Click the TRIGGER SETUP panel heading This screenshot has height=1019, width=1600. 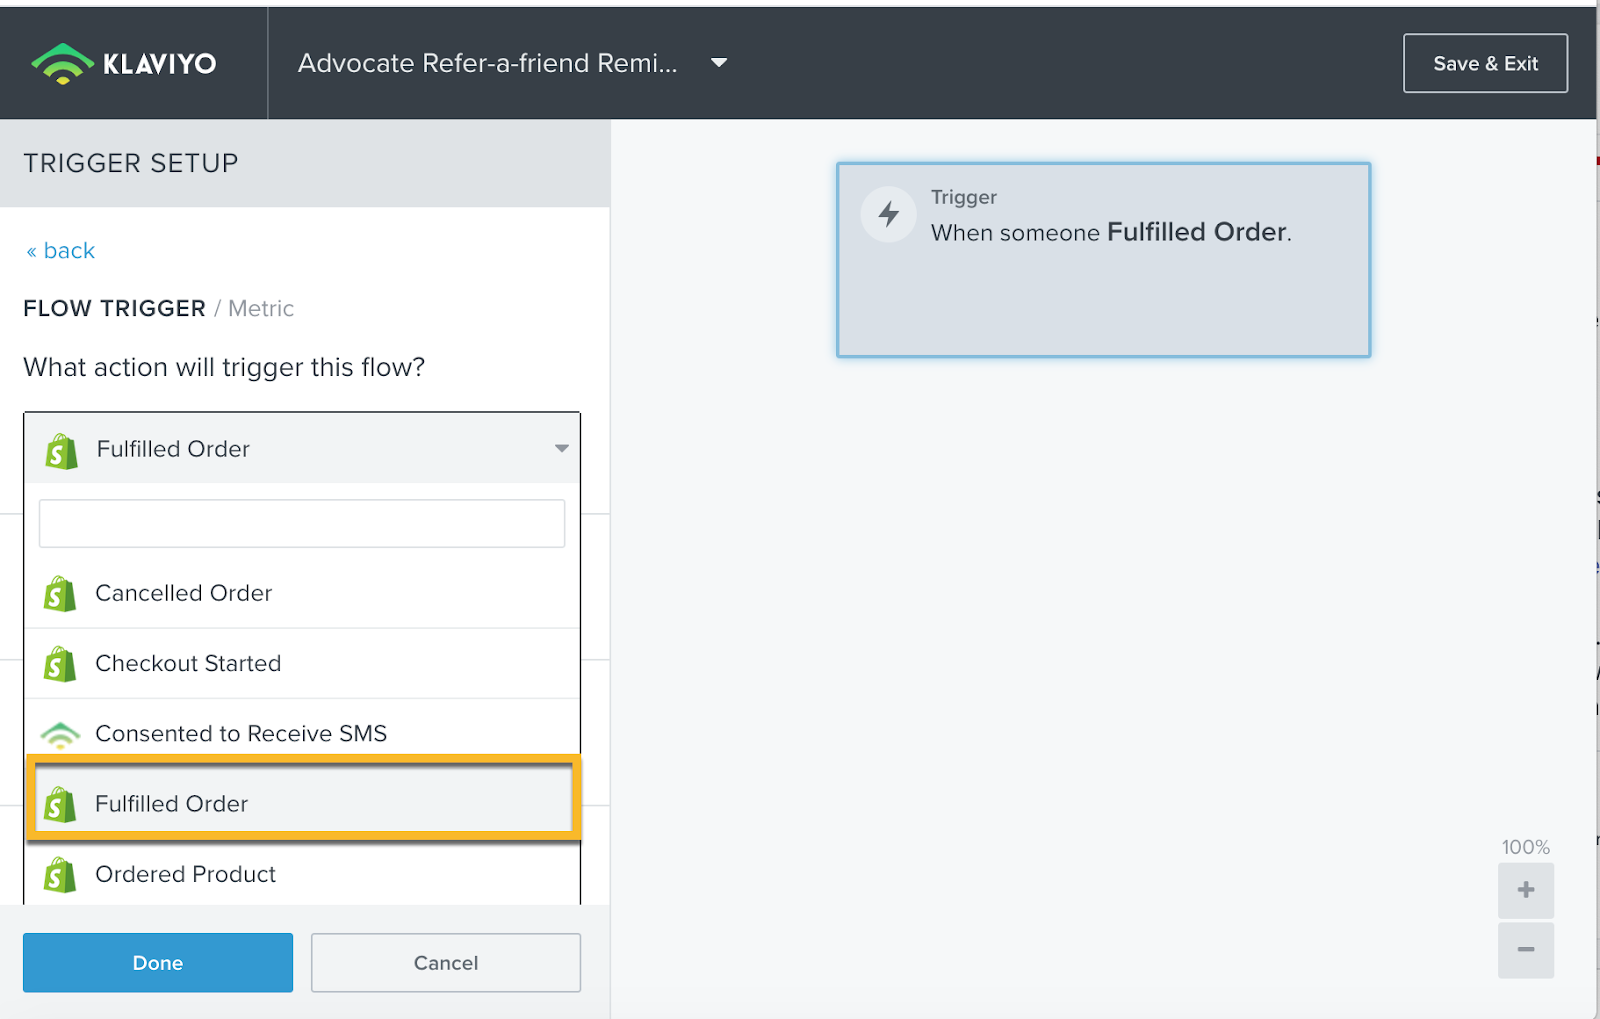131,163
